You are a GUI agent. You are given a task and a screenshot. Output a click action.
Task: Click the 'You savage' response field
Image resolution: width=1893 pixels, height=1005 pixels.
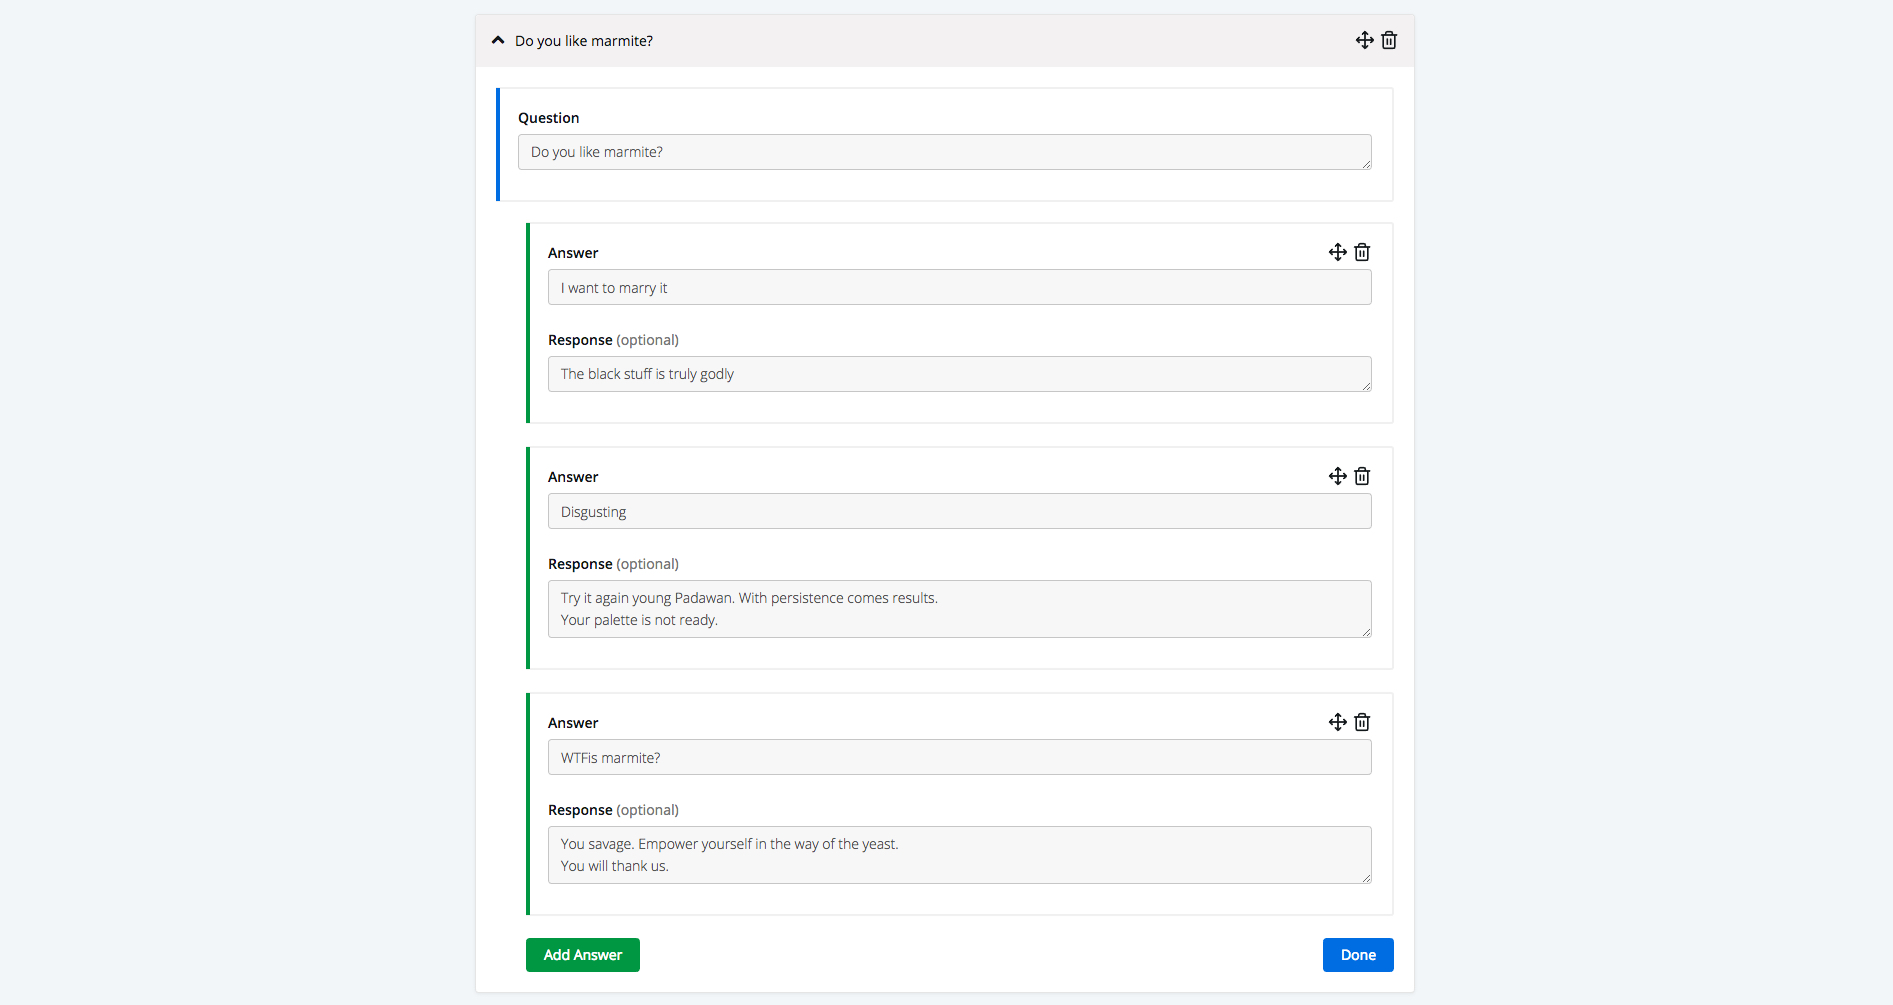pos(959,855)
